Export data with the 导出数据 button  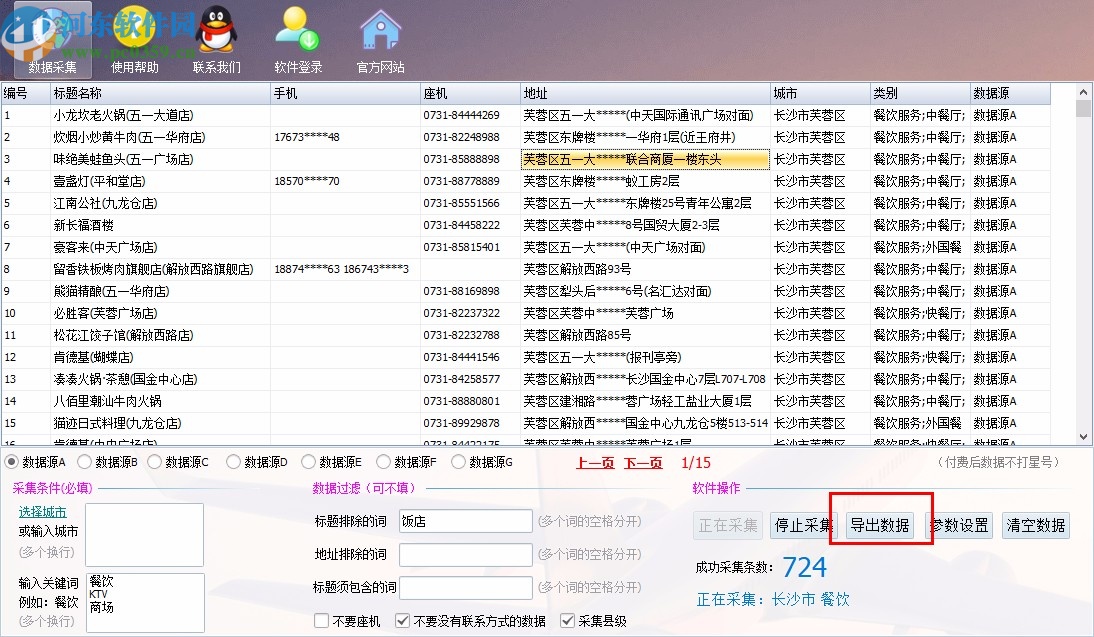tap(881, 525)
